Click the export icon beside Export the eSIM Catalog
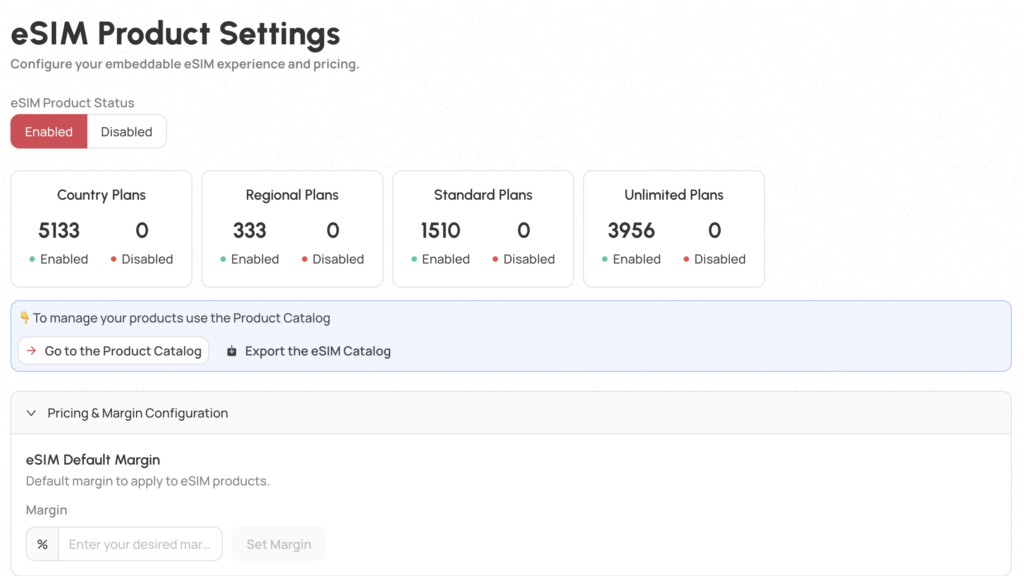The height and width of the screenshot is (576, 1024). coord(232,352)
